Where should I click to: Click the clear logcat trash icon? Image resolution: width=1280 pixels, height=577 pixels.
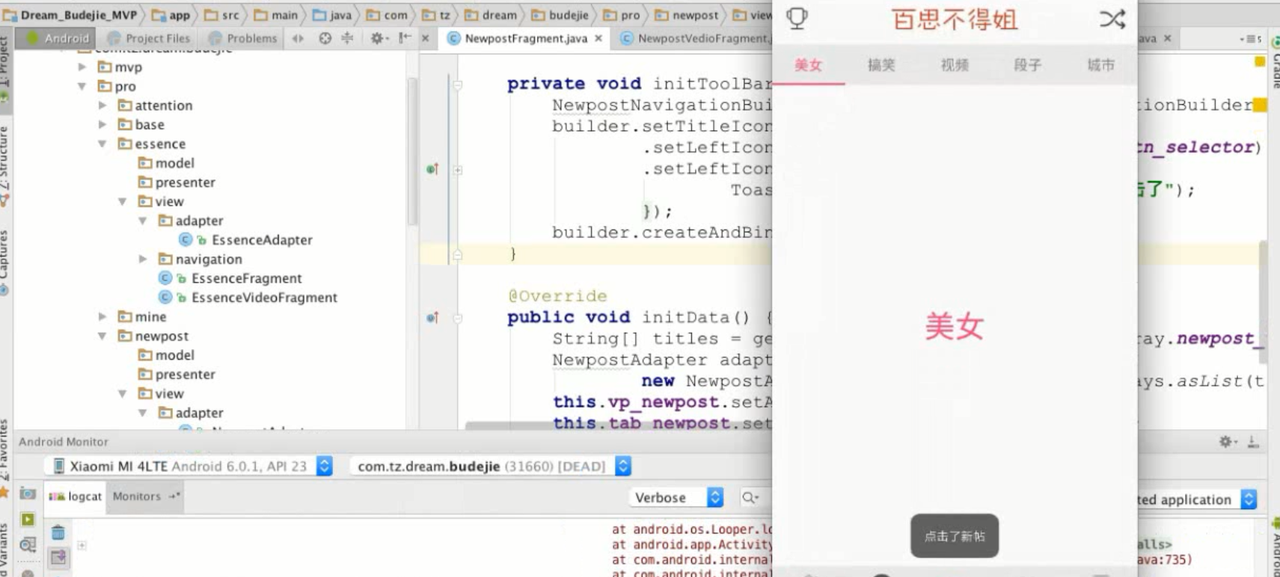[x=58, y=532]
